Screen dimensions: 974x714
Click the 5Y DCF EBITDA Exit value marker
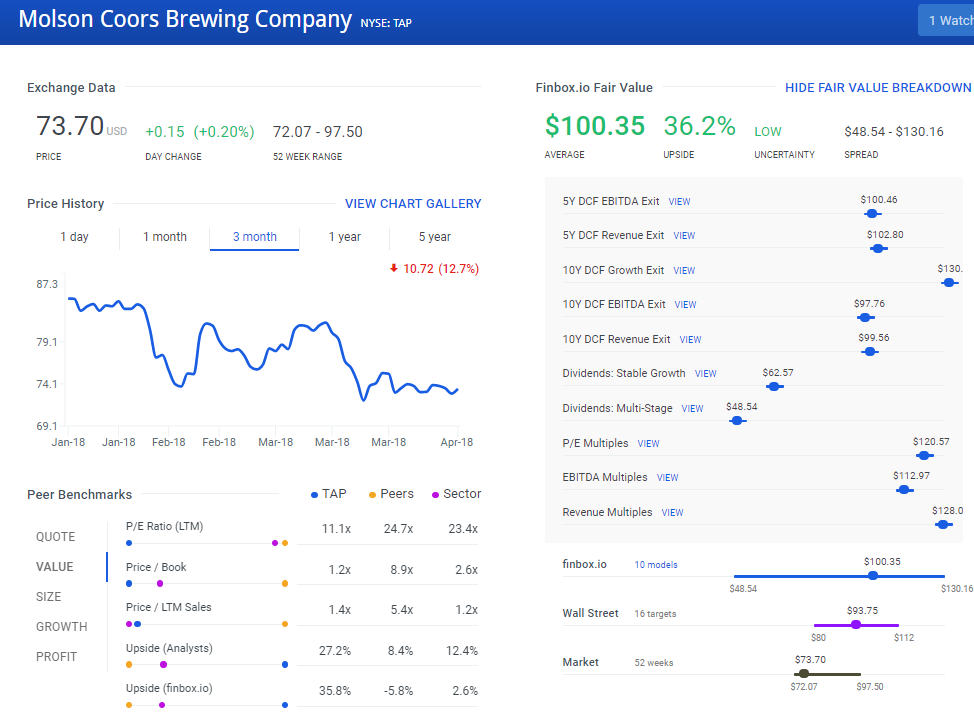point(872,214)
